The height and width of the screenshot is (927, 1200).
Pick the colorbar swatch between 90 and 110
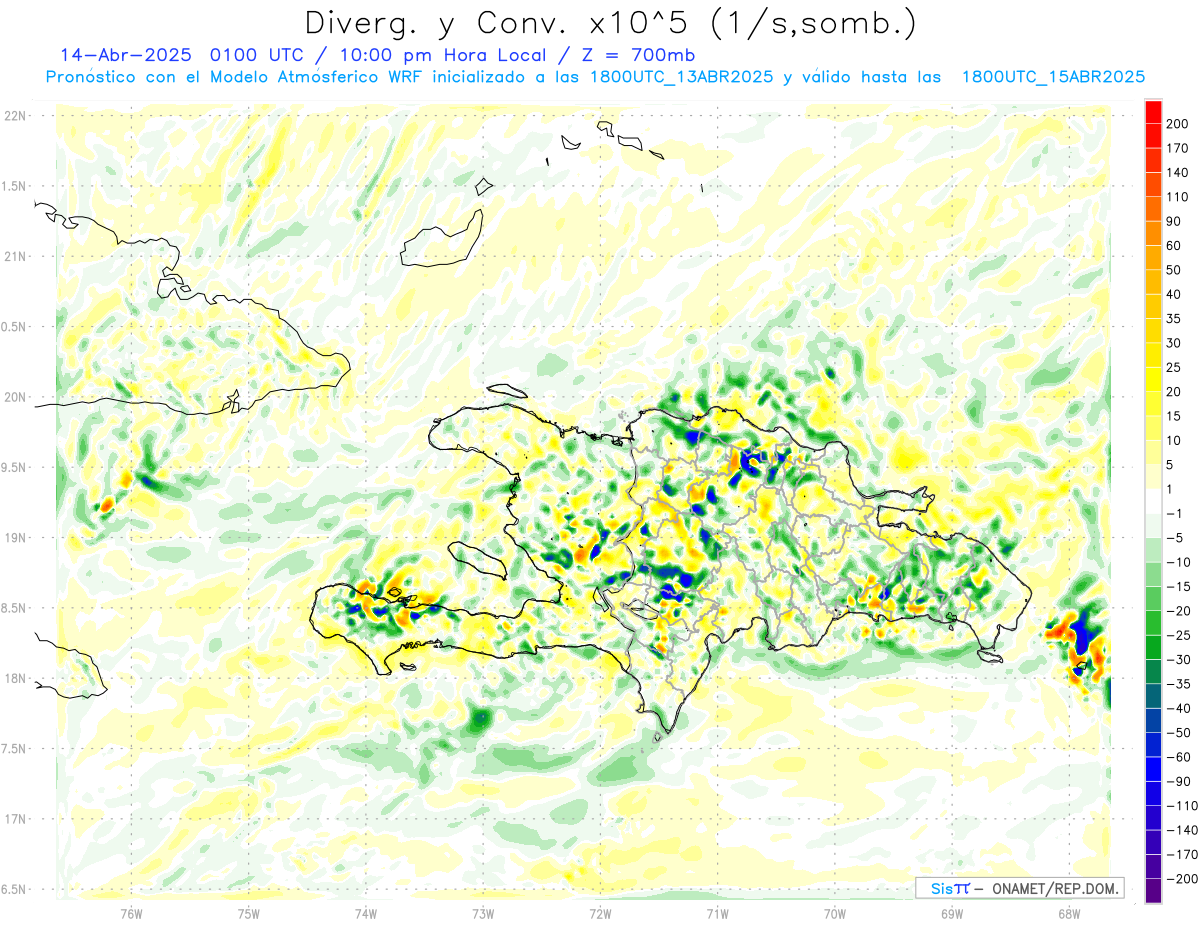coord(1153,209)
